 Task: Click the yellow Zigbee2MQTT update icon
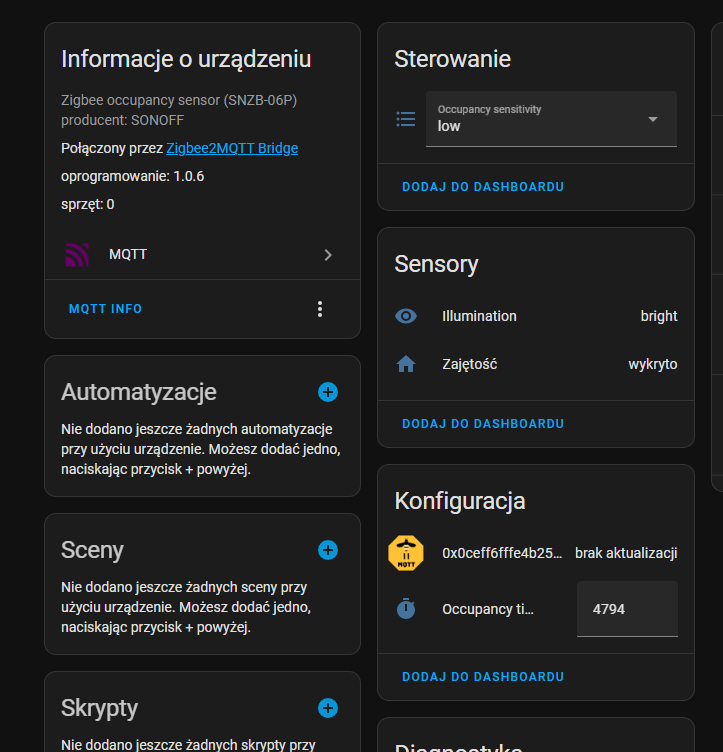click(406, 553)
